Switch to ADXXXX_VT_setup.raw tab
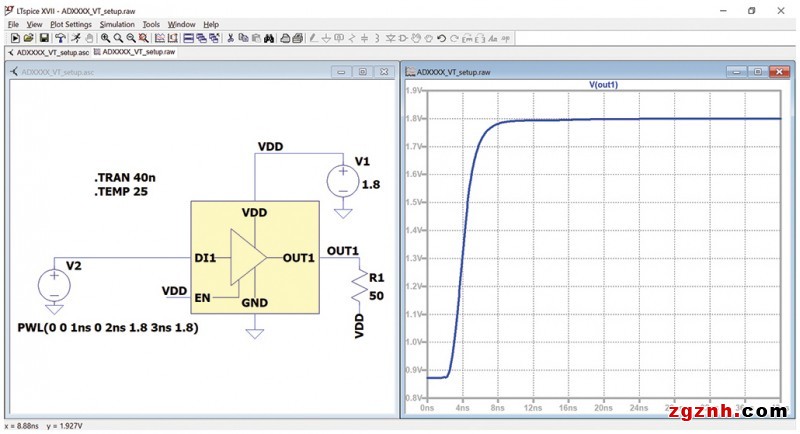The height and width of the screenshot is (434, 800). (x=135, y=52)
